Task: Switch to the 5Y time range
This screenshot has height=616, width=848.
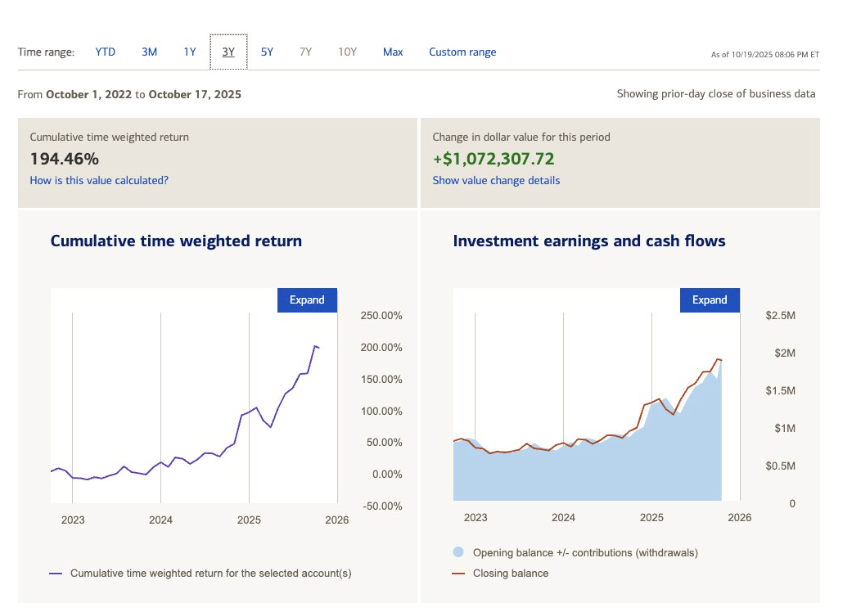Action: 267,52
